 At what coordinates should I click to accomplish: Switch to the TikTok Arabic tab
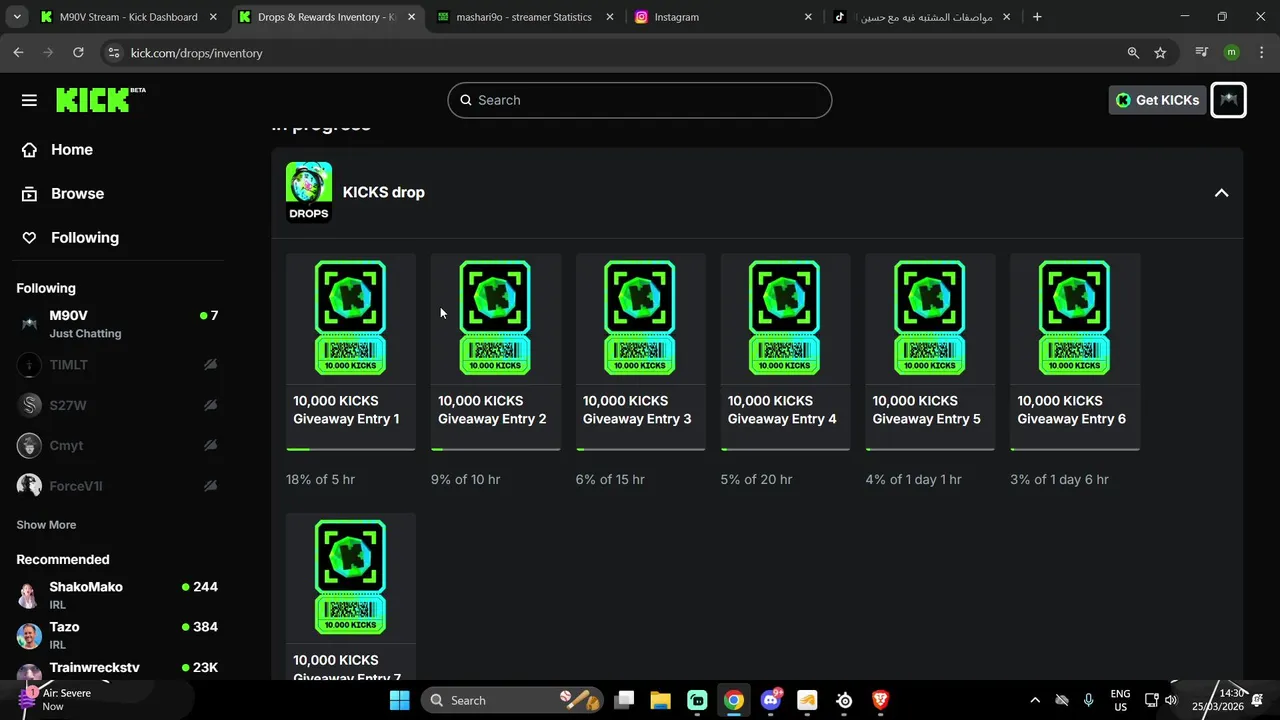click(x=920, y=17)
